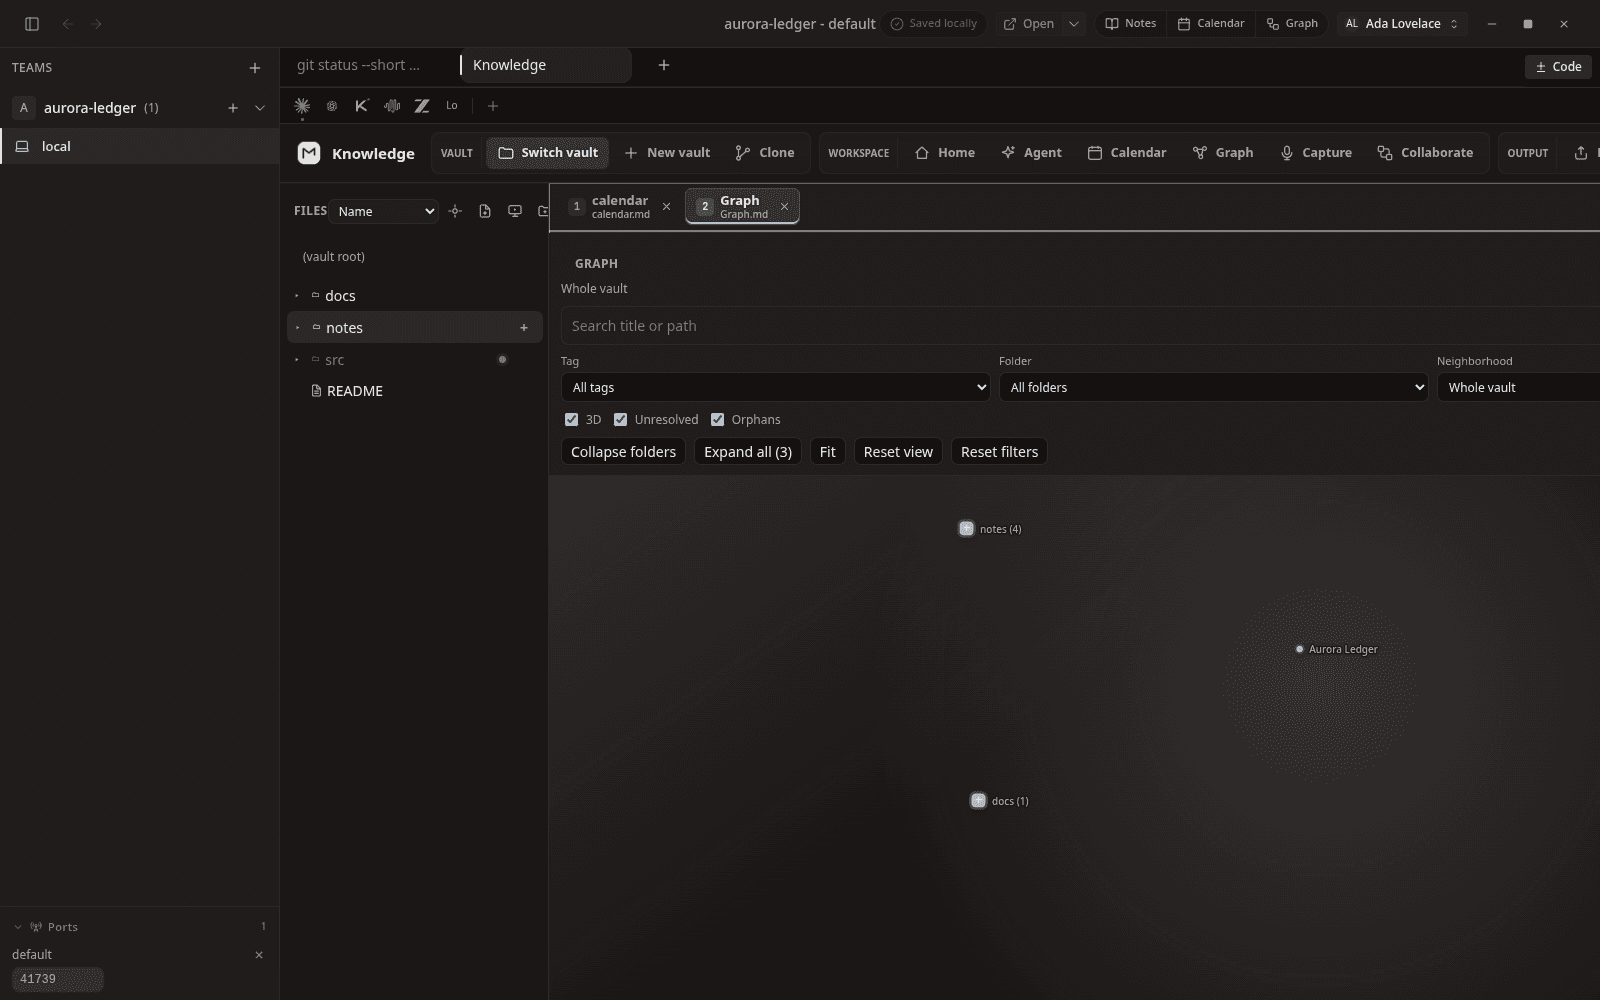Toggle the 3D checkbox
Screen dimensions: 1600x1000
[571, 420]
